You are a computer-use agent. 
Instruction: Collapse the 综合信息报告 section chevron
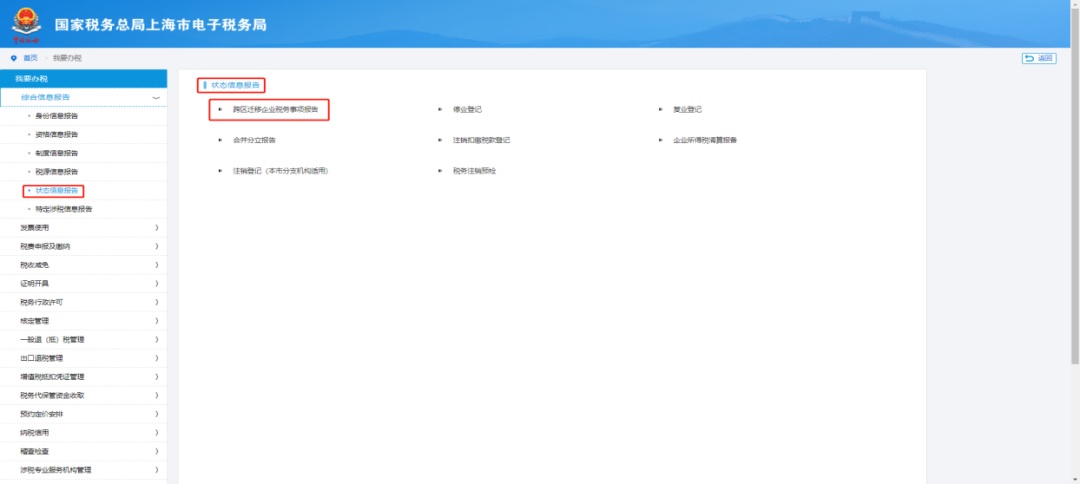pyautogui.click(x=155, y=97)
